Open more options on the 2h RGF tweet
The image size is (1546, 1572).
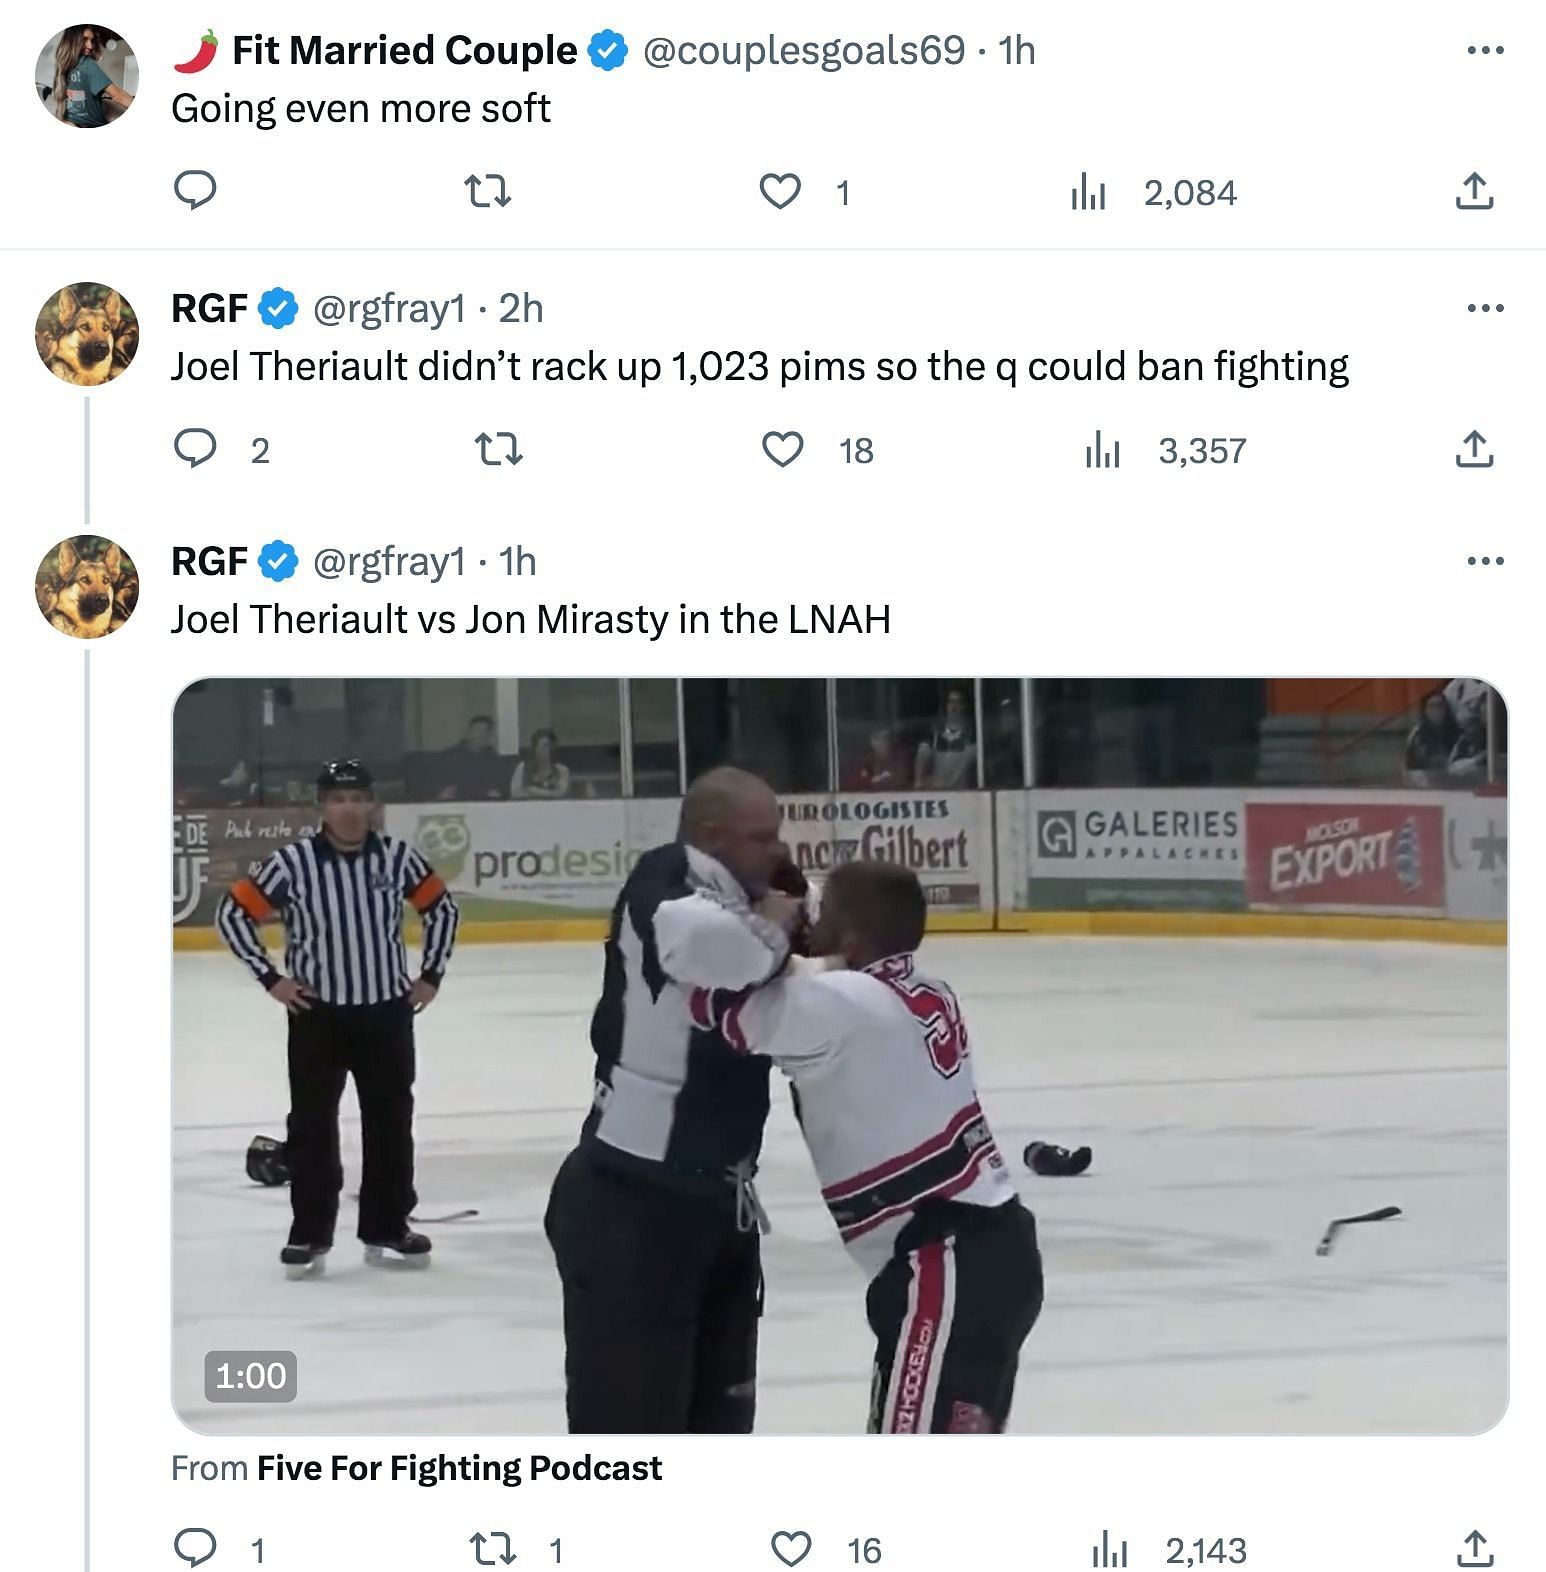1485,308
